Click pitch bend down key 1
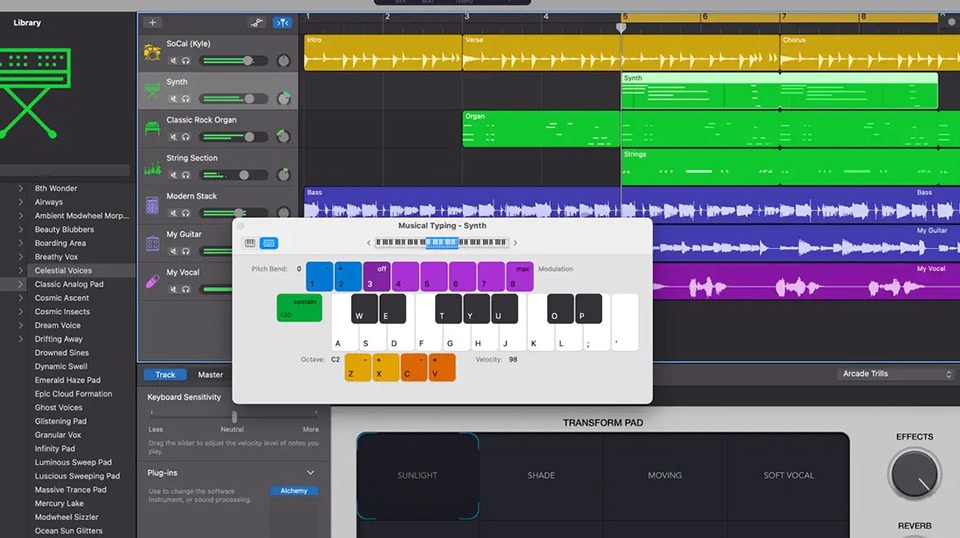The image size is (960, 538). pyautogui.click(x=320, y=277)
